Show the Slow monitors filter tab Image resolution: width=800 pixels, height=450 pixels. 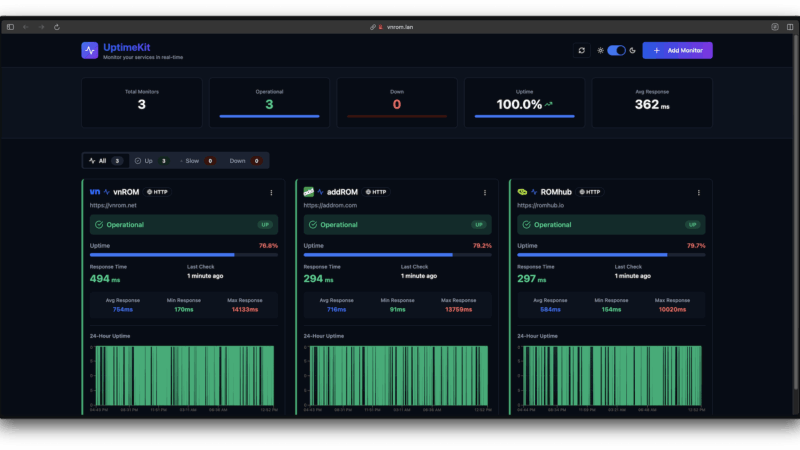click(x=197, y=160)
